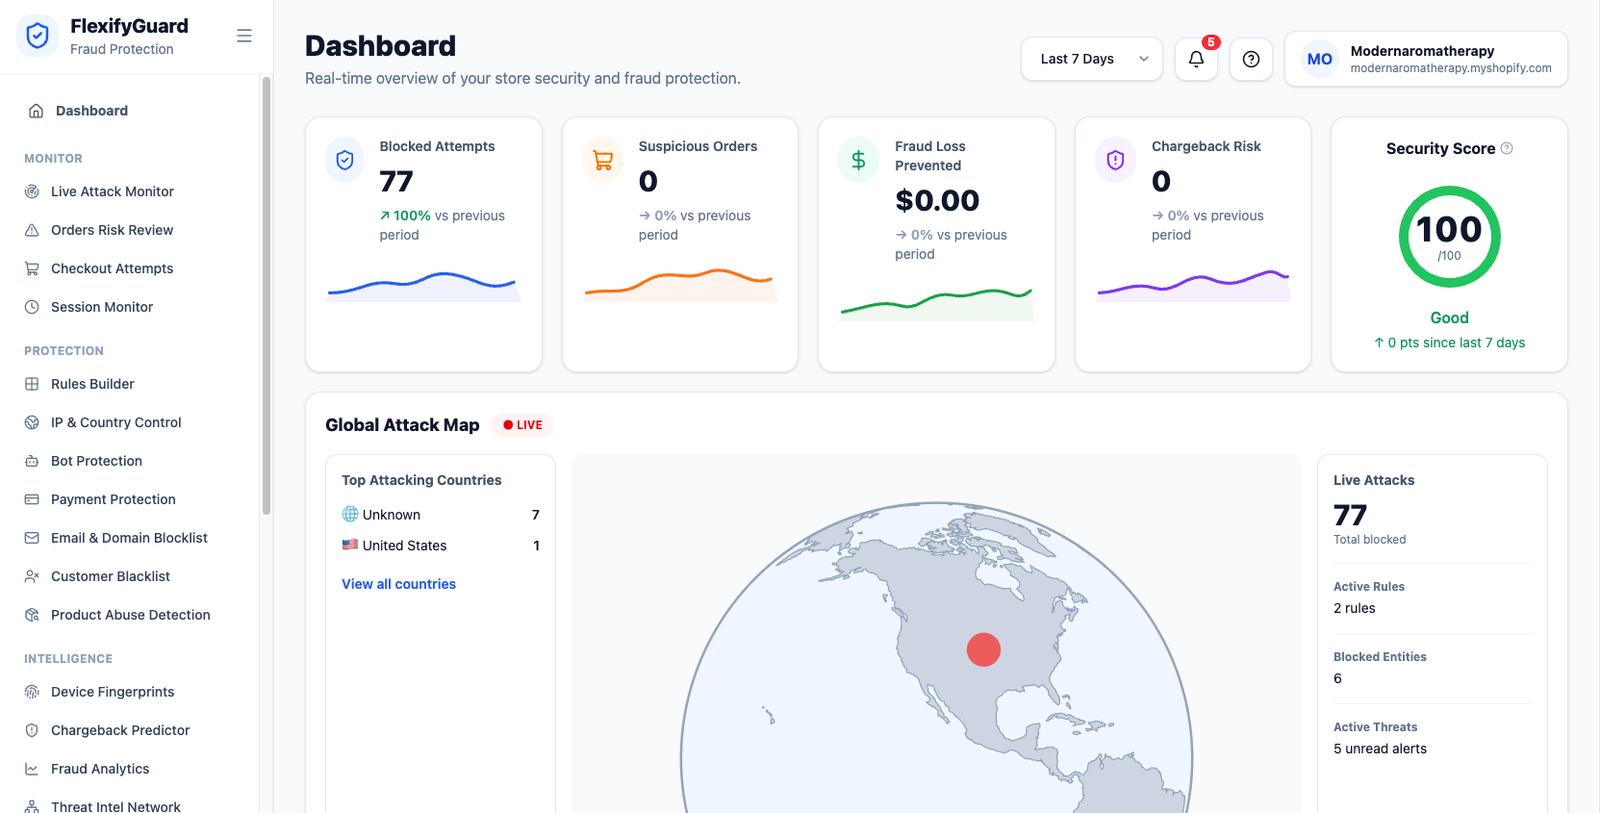Click the Threat Intel Network icon
Viewport: 1600px width, 813px height.
[x=32, y=806]
